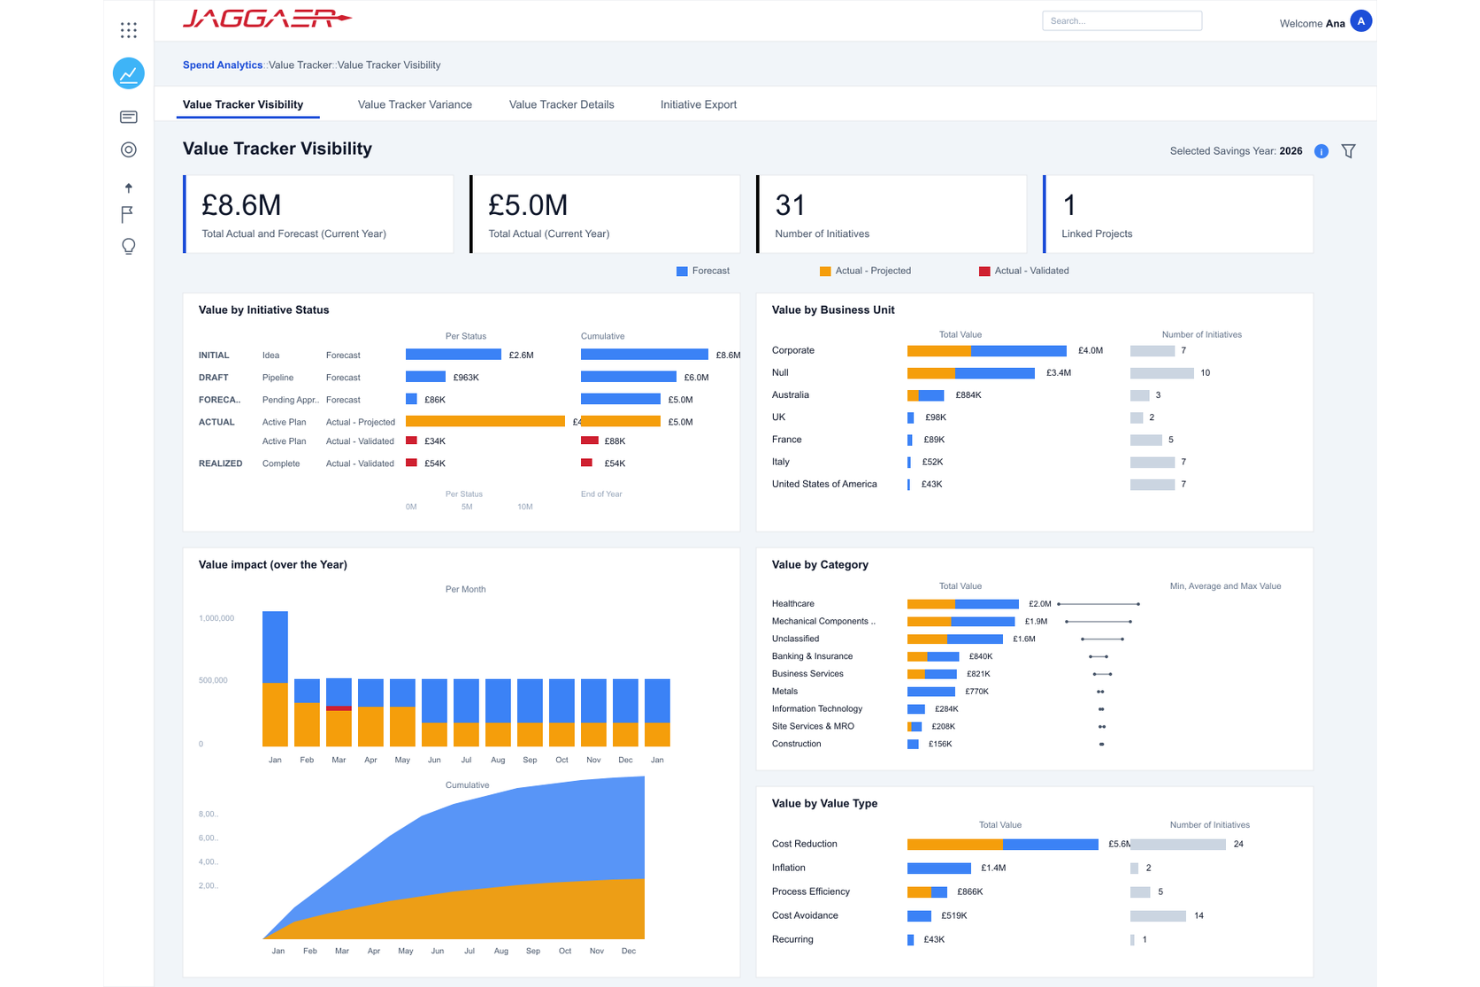The width and height of the screenshot is (1480, 987).
Task: Open the Initiative Export tab
Action: coord(699,104)
